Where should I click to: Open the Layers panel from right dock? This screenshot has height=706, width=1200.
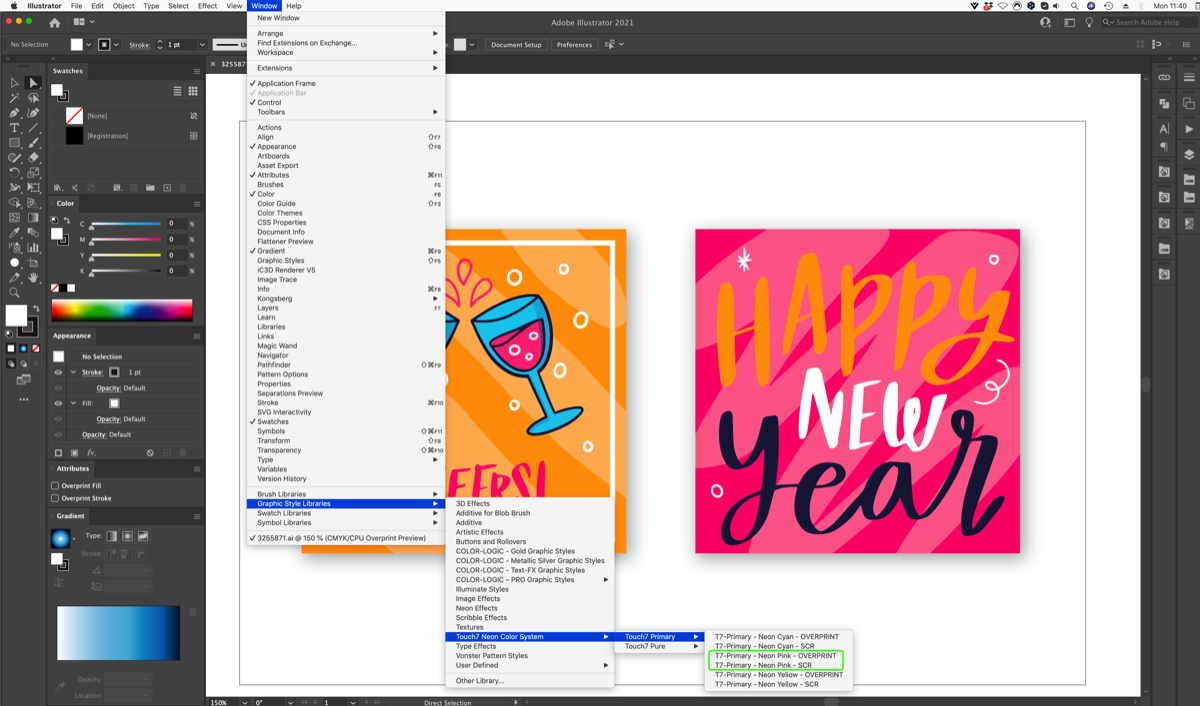(1188, 155)
